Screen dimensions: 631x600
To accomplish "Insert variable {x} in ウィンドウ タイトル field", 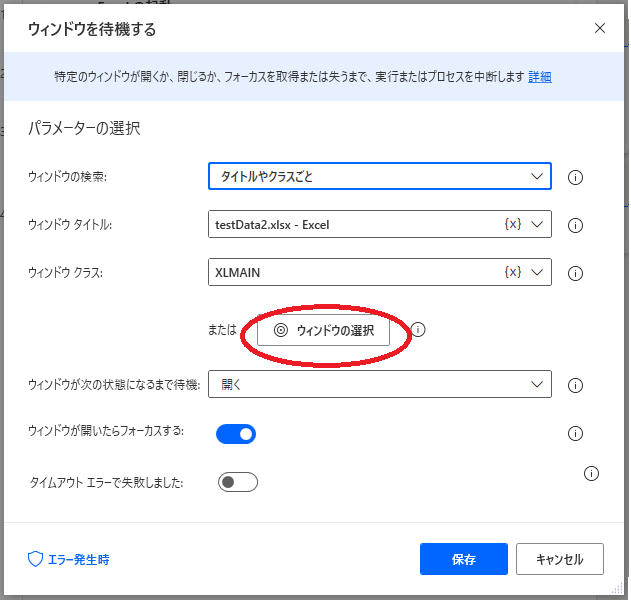I will pyautogui.click(x=512, y=224).
